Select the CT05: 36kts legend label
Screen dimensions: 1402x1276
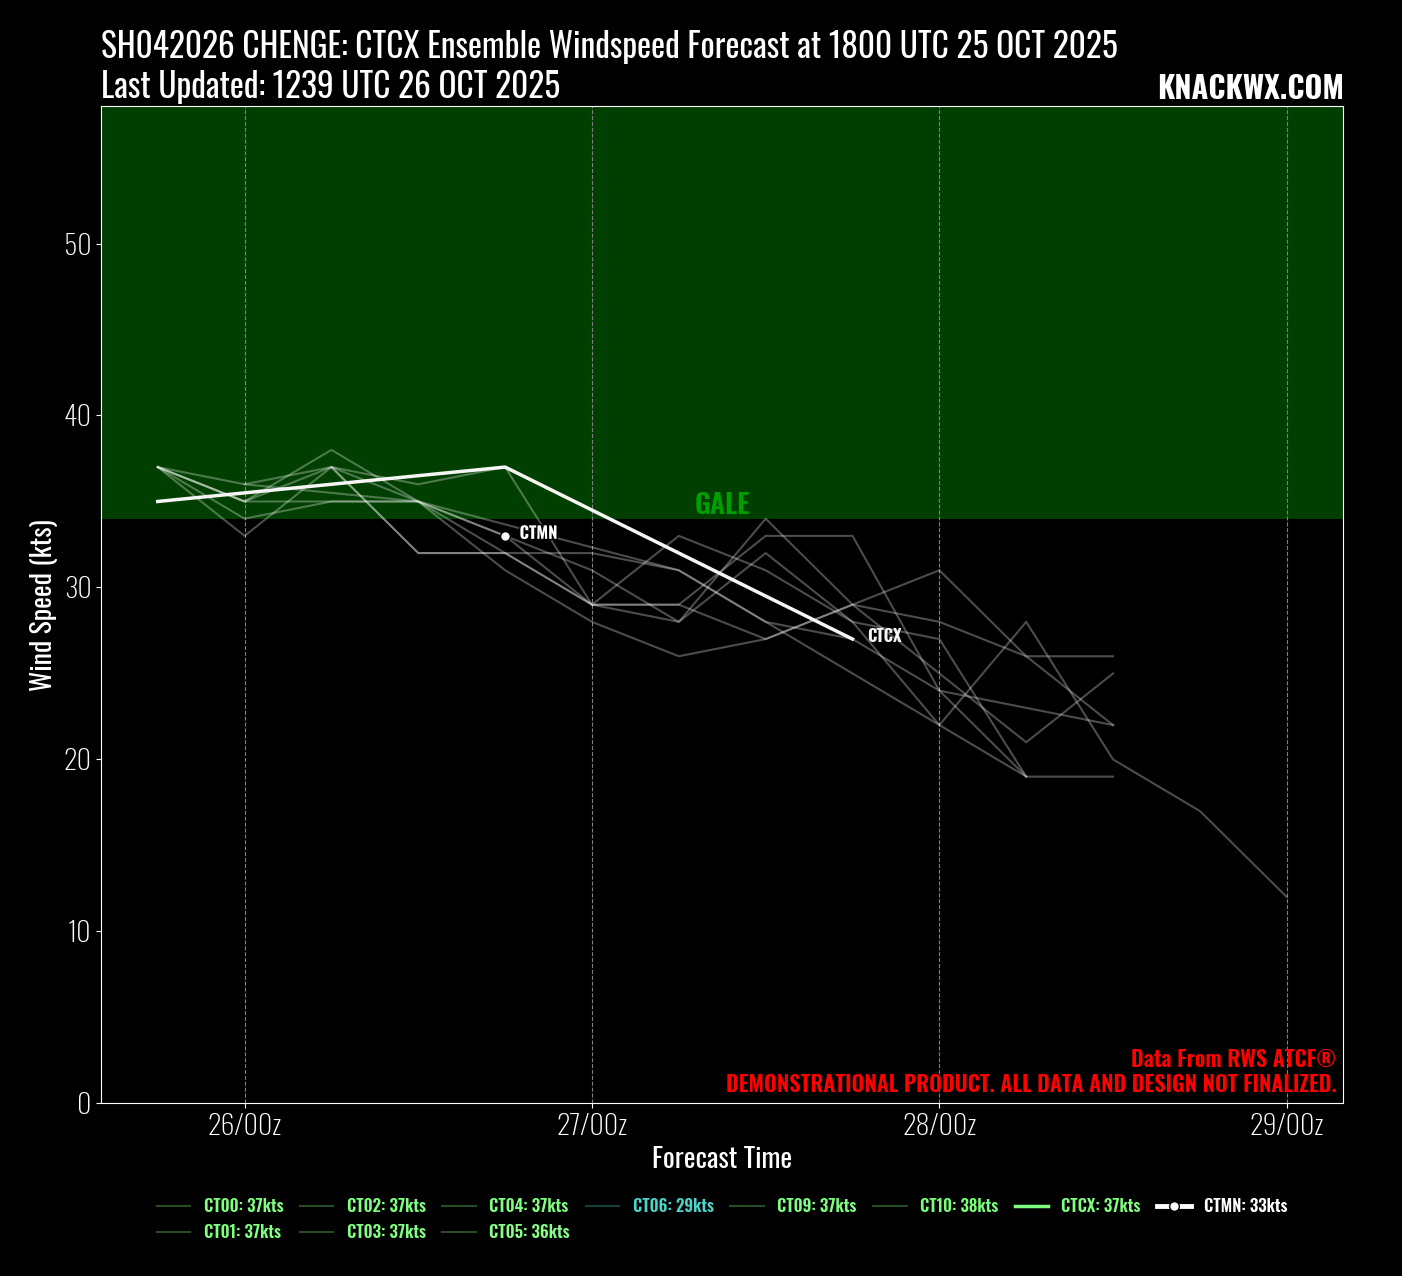pos(528,1232)
